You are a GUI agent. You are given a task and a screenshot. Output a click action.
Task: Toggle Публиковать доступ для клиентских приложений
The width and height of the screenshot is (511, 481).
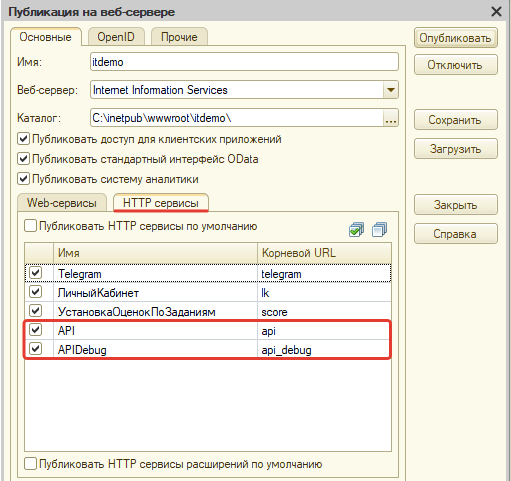pos(23,139)
